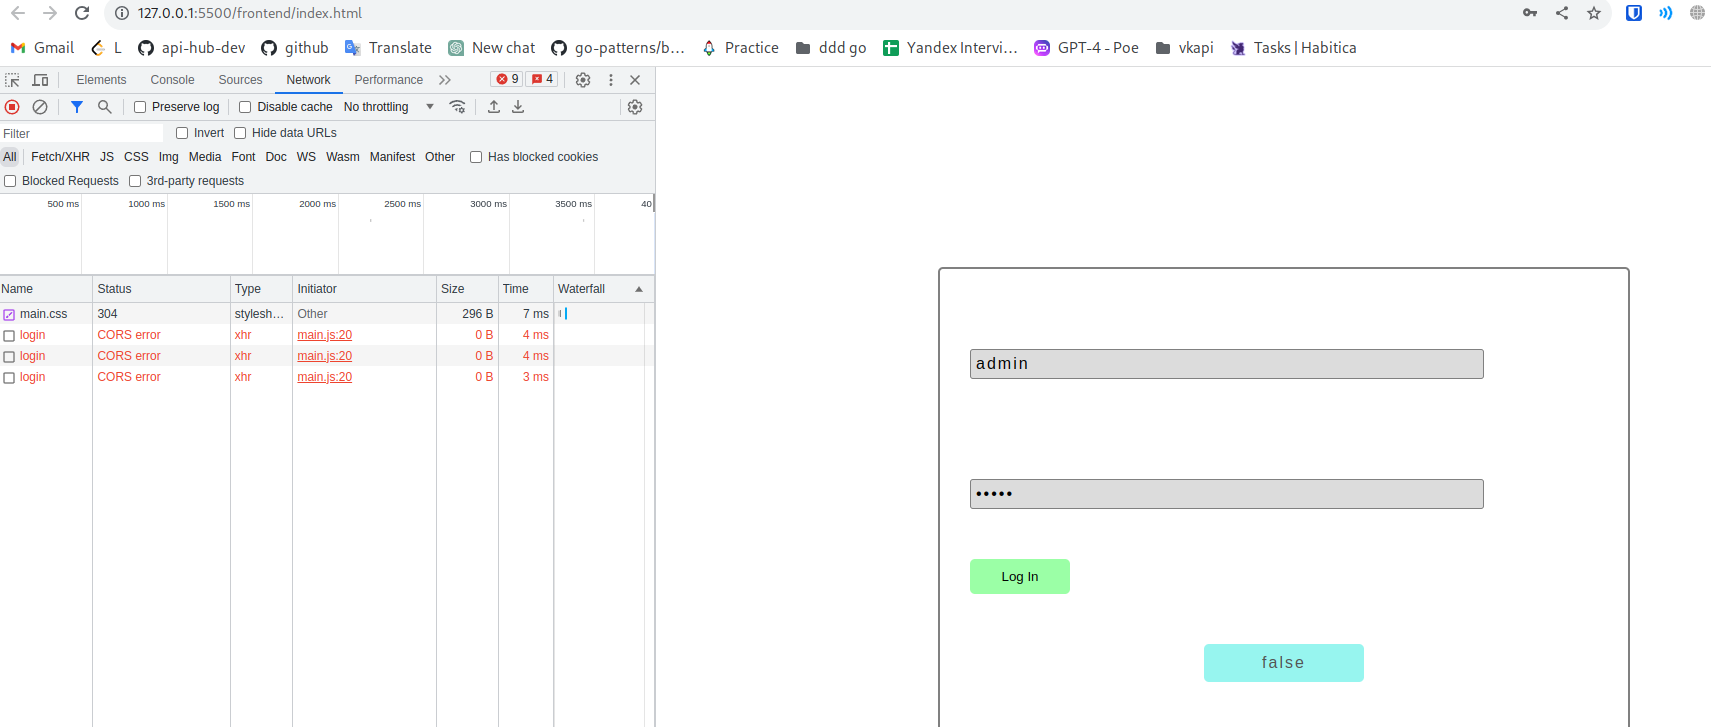Switch to the Console tab
1711x727 pixels.
[x=172, y=80]
